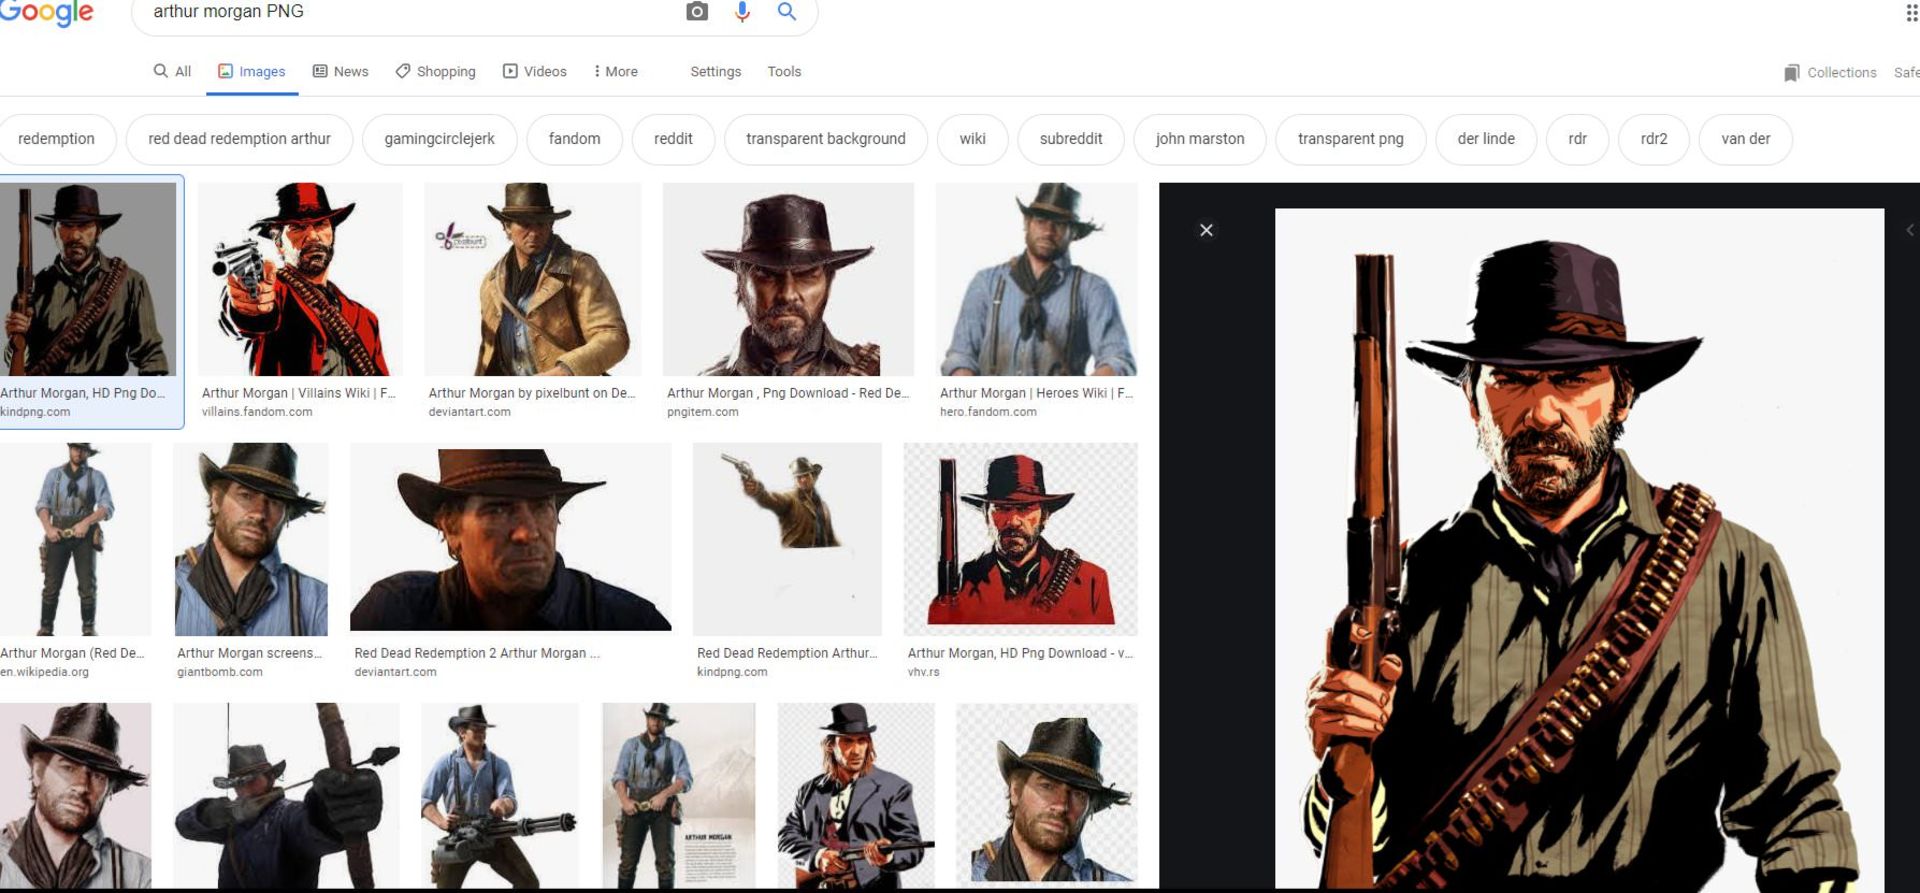Open Google apps grid icon
1920x893 pixels.
[x=1911, y=13]
